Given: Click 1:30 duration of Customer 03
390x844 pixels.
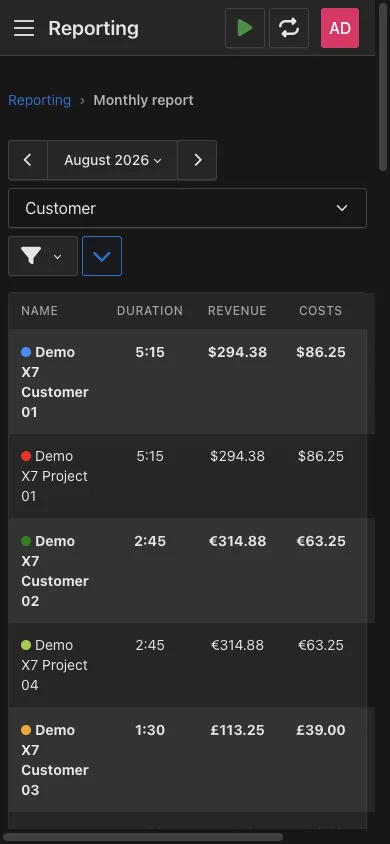Looking at the screenshot, I should coord(150,730).
